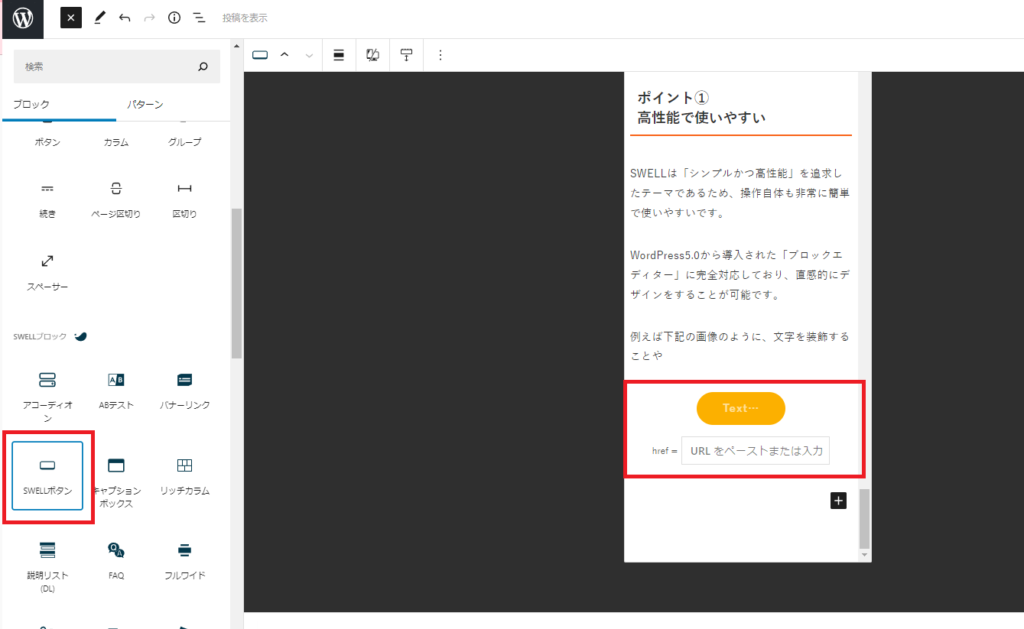The width and height of the screenshot is (1024, 629).
Task: Move the block down
Action: point(309,56)
